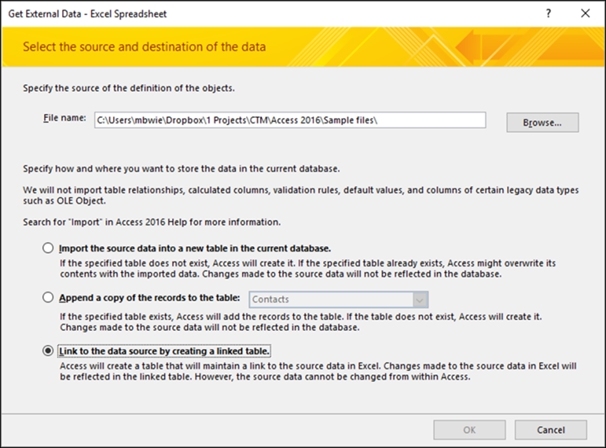Click the 'Import the source data' label text

195,248
